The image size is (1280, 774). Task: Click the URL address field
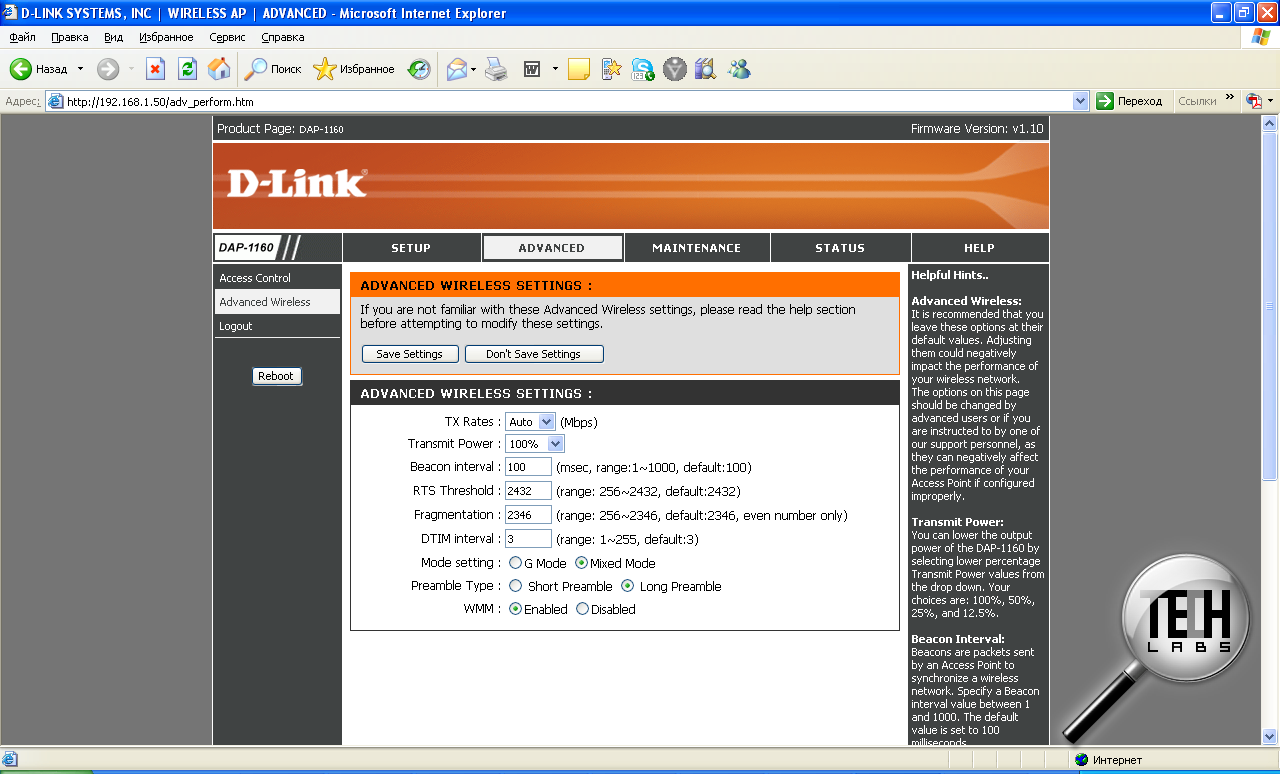(567, 101)
